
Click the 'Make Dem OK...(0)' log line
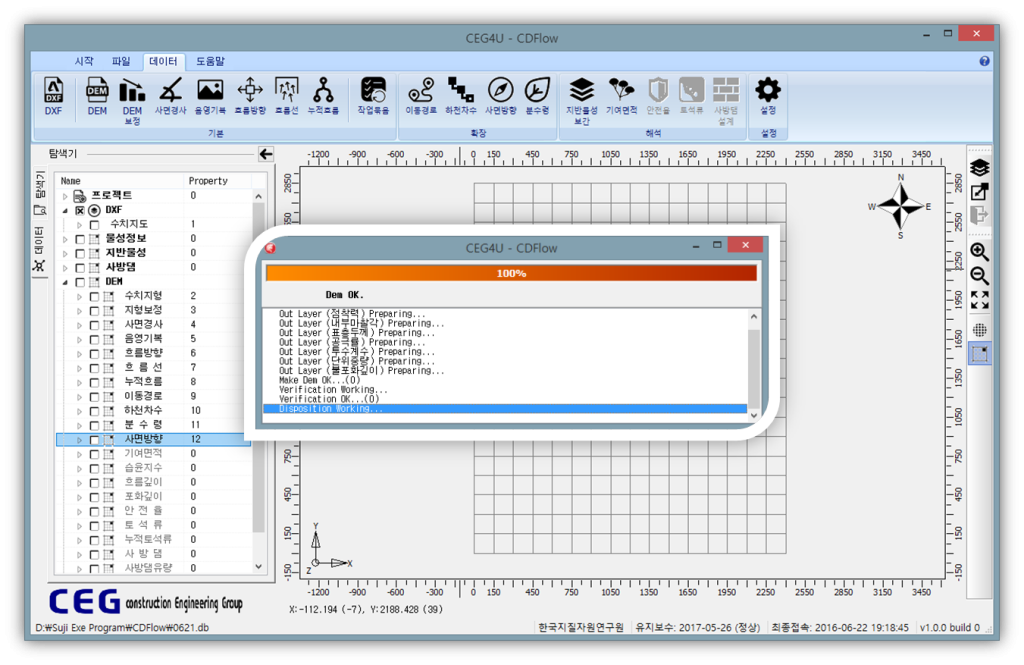(319, 380)
